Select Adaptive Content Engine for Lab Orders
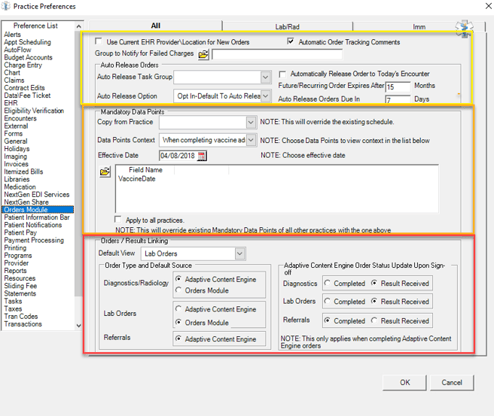 pos(178,309)
